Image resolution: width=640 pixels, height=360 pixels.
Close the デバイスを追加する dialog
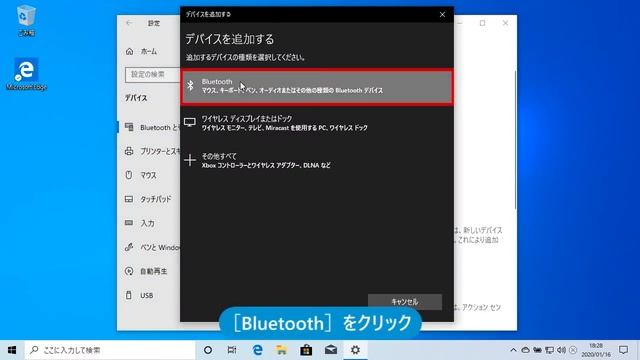pos(442,14)
